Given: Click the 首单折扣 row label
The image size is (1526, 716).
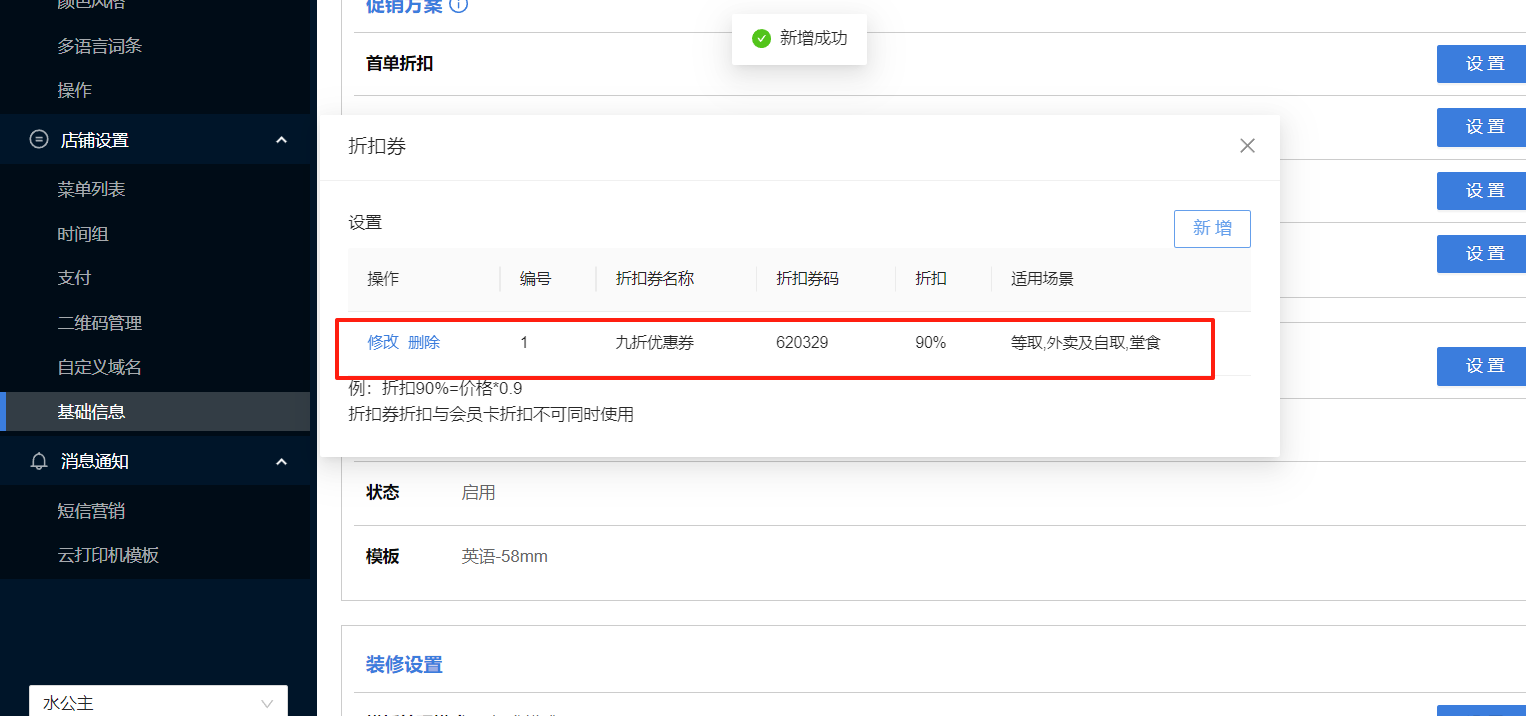Looking at the screenshot, I should (399, 63).
